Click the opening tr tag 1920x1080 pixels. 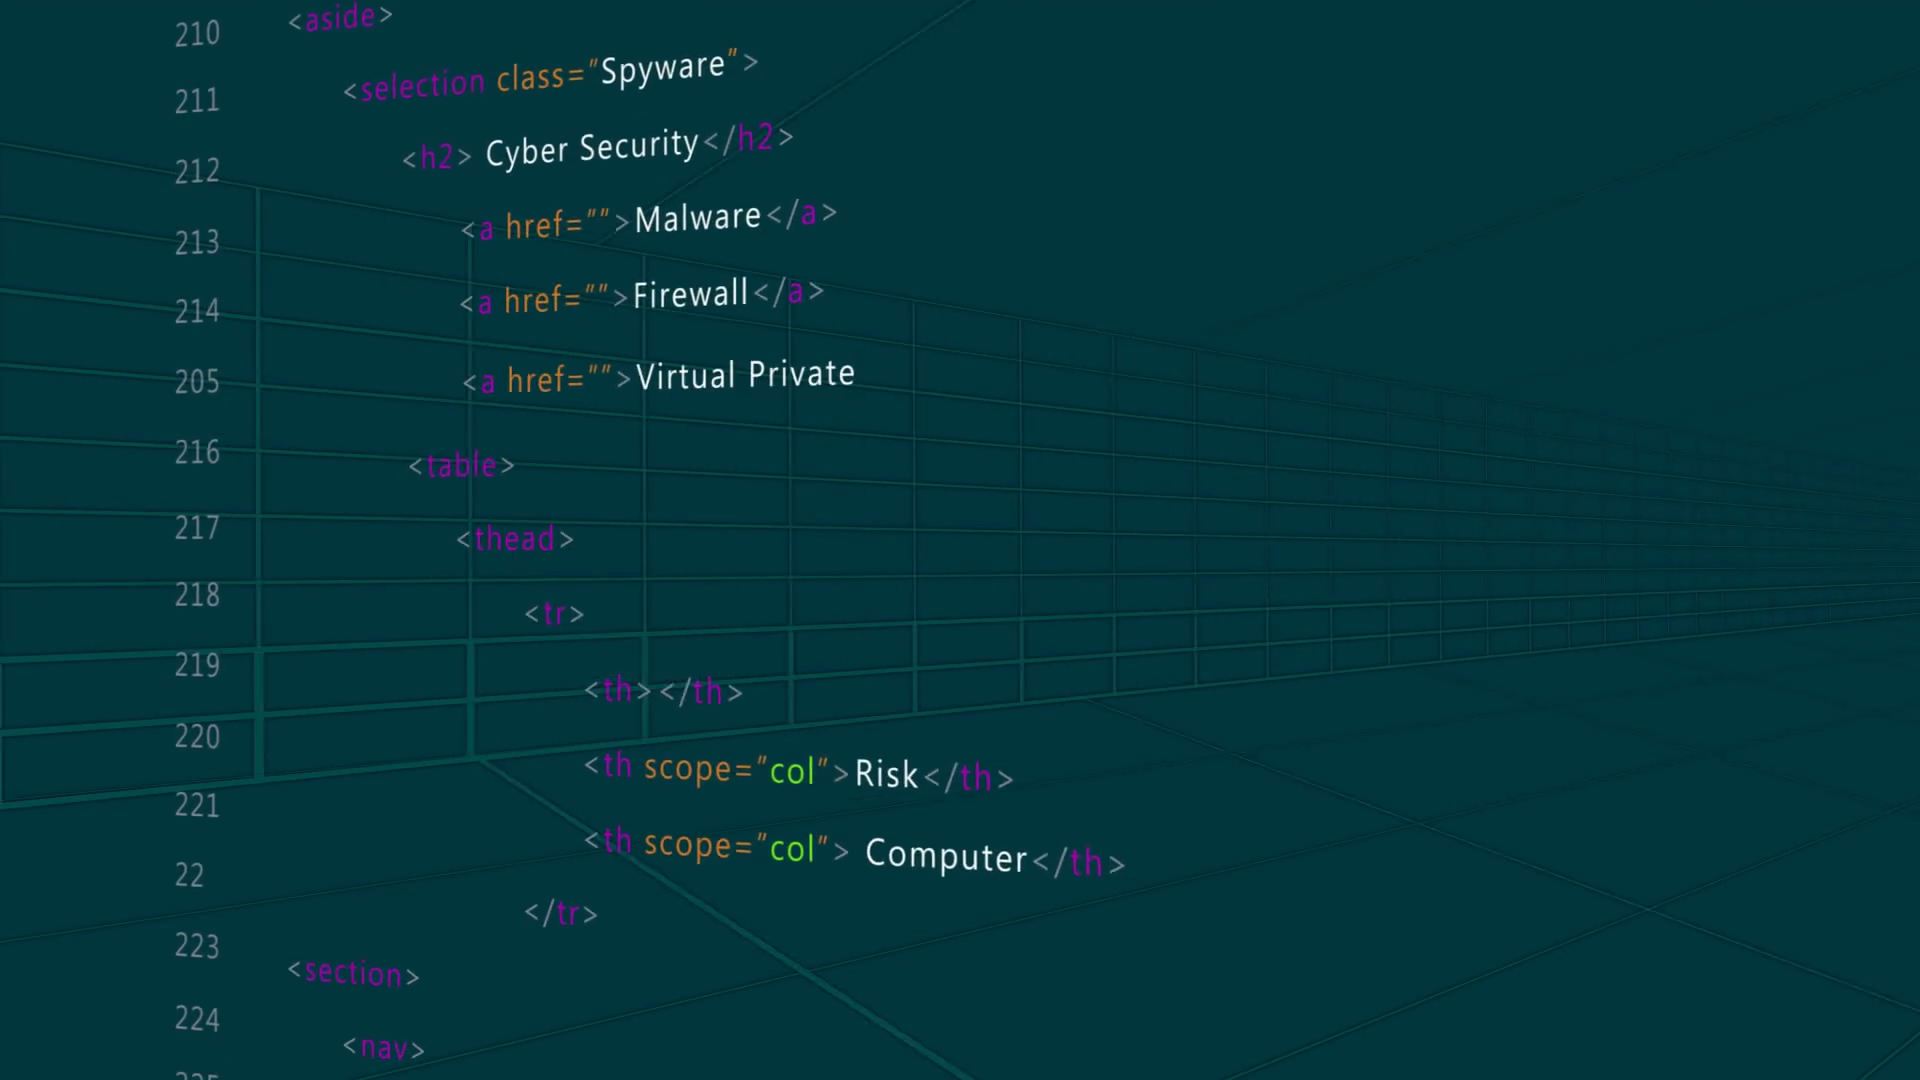click(x=554, y=613)
